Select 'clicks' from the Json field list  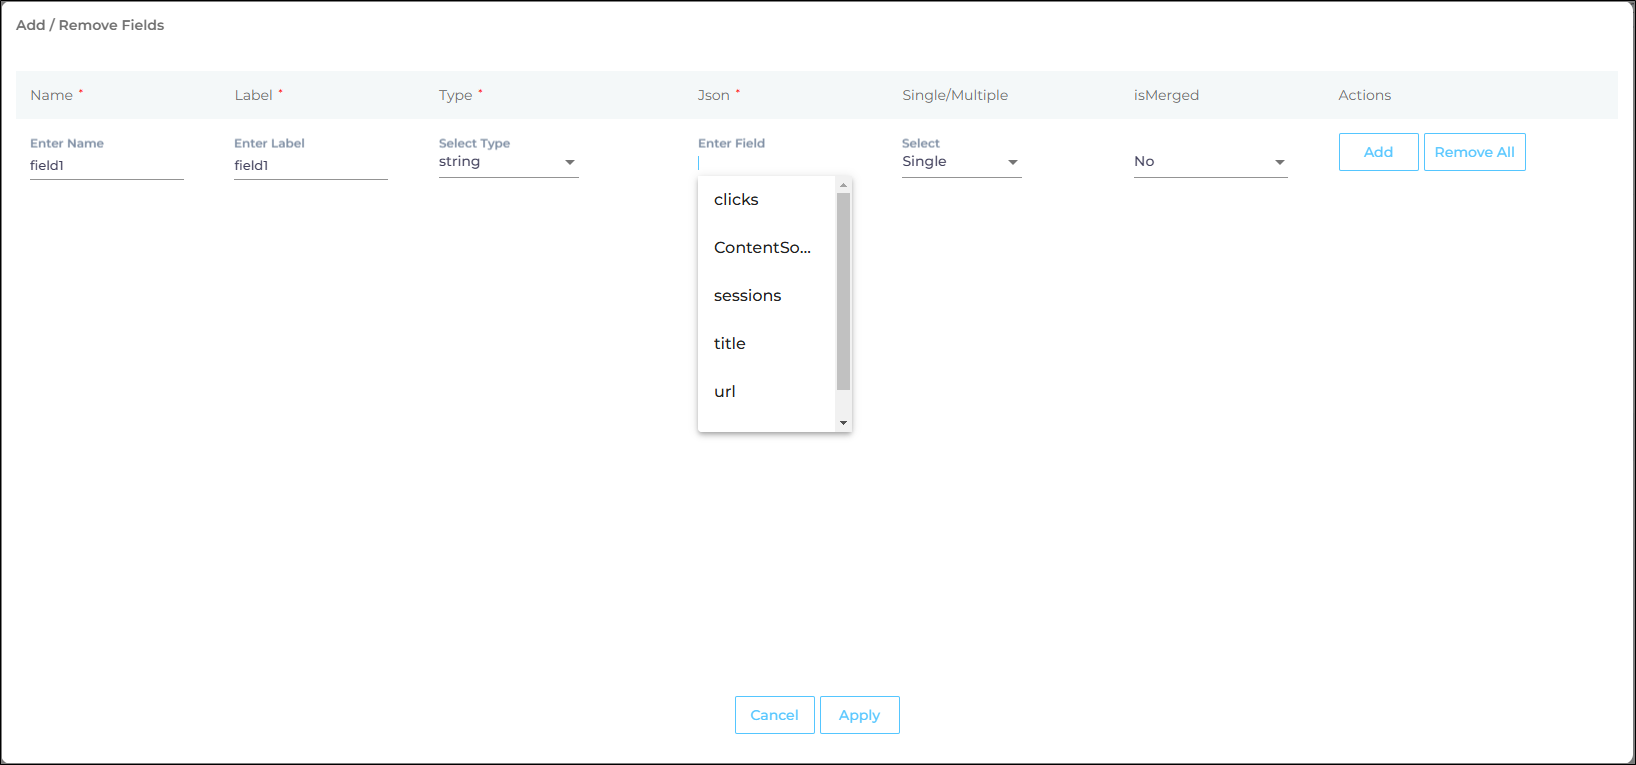click(x=736, y=200)
